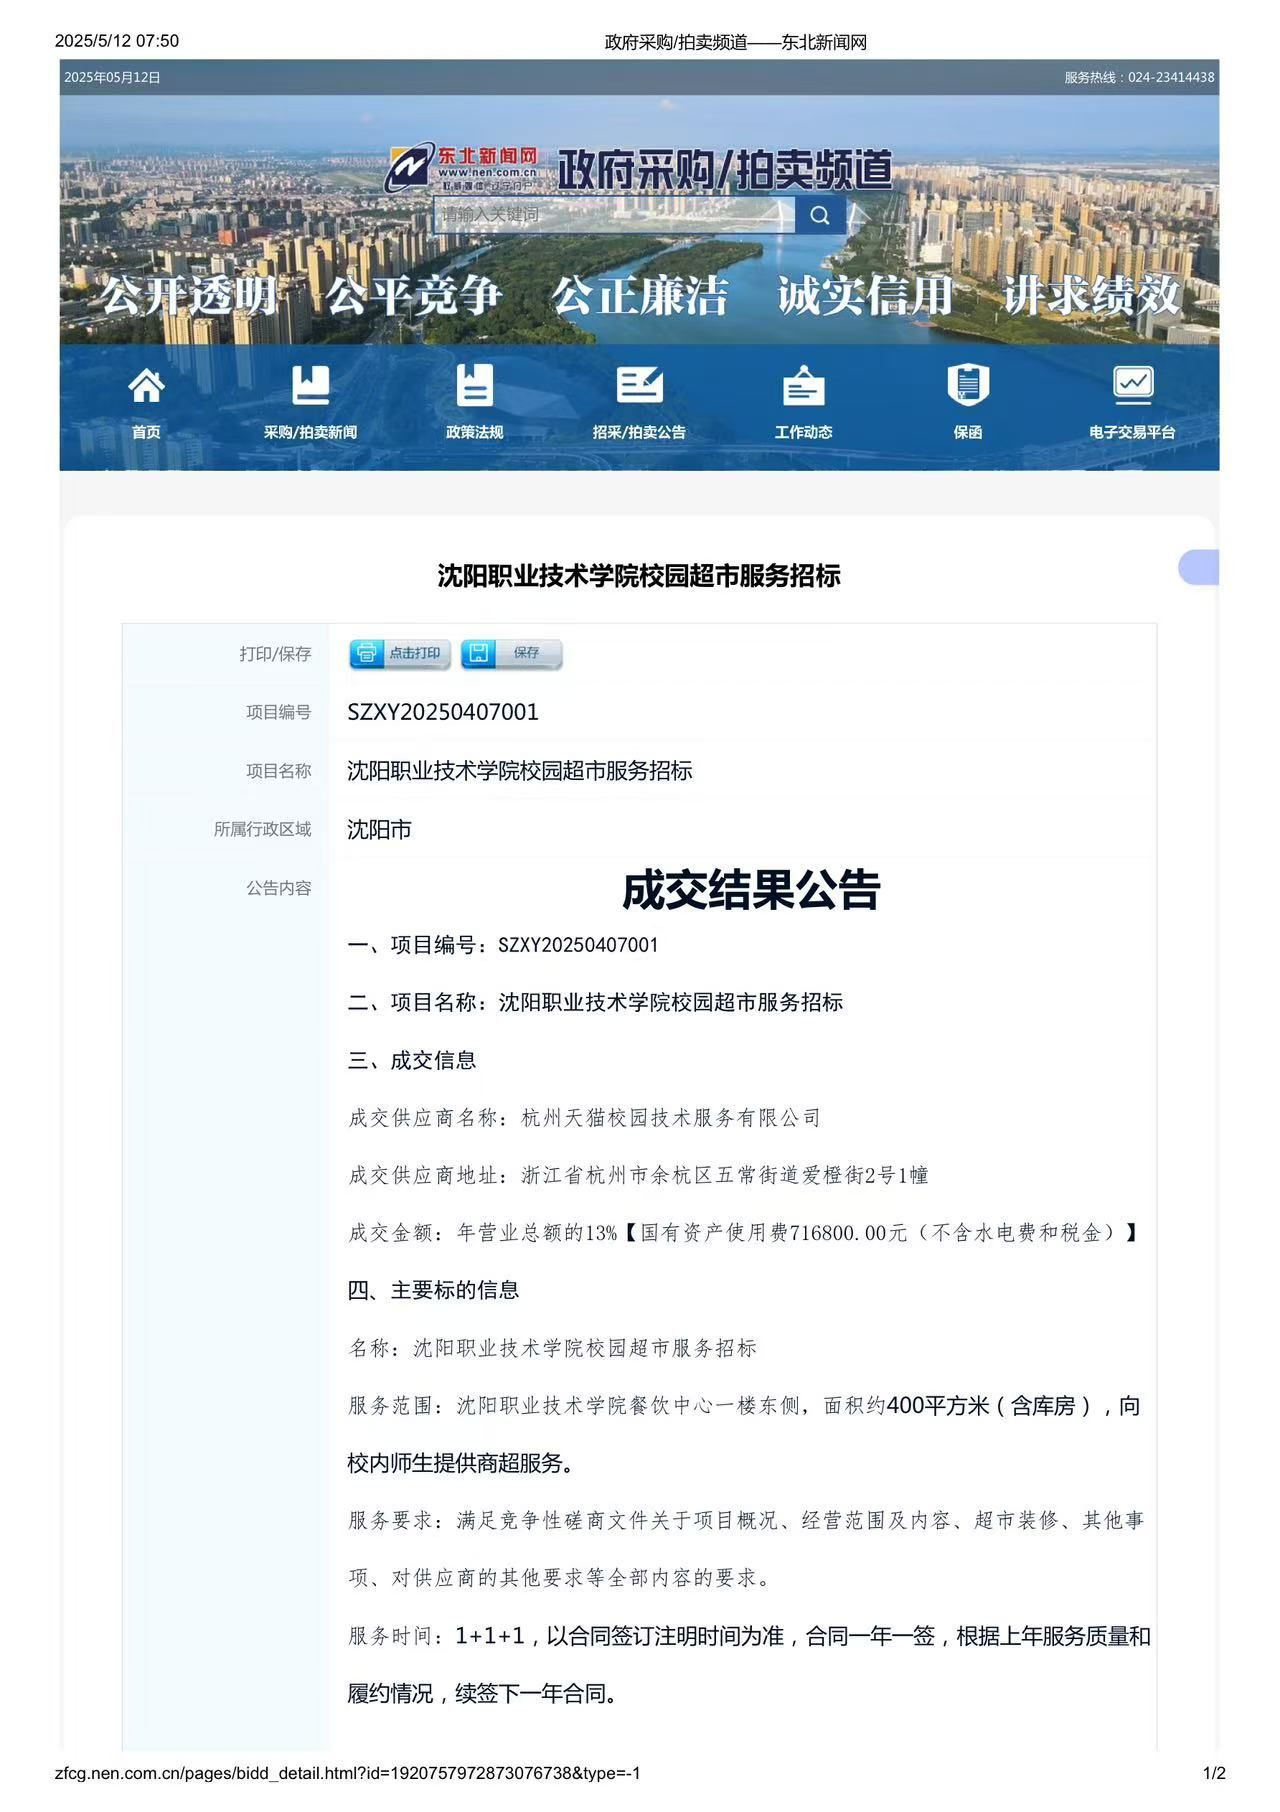Viewport: 1280px width, 1812px height.
Task: Open the 采购/拍卖新闻 bookmark icon
Action: (x=310, y=385)
